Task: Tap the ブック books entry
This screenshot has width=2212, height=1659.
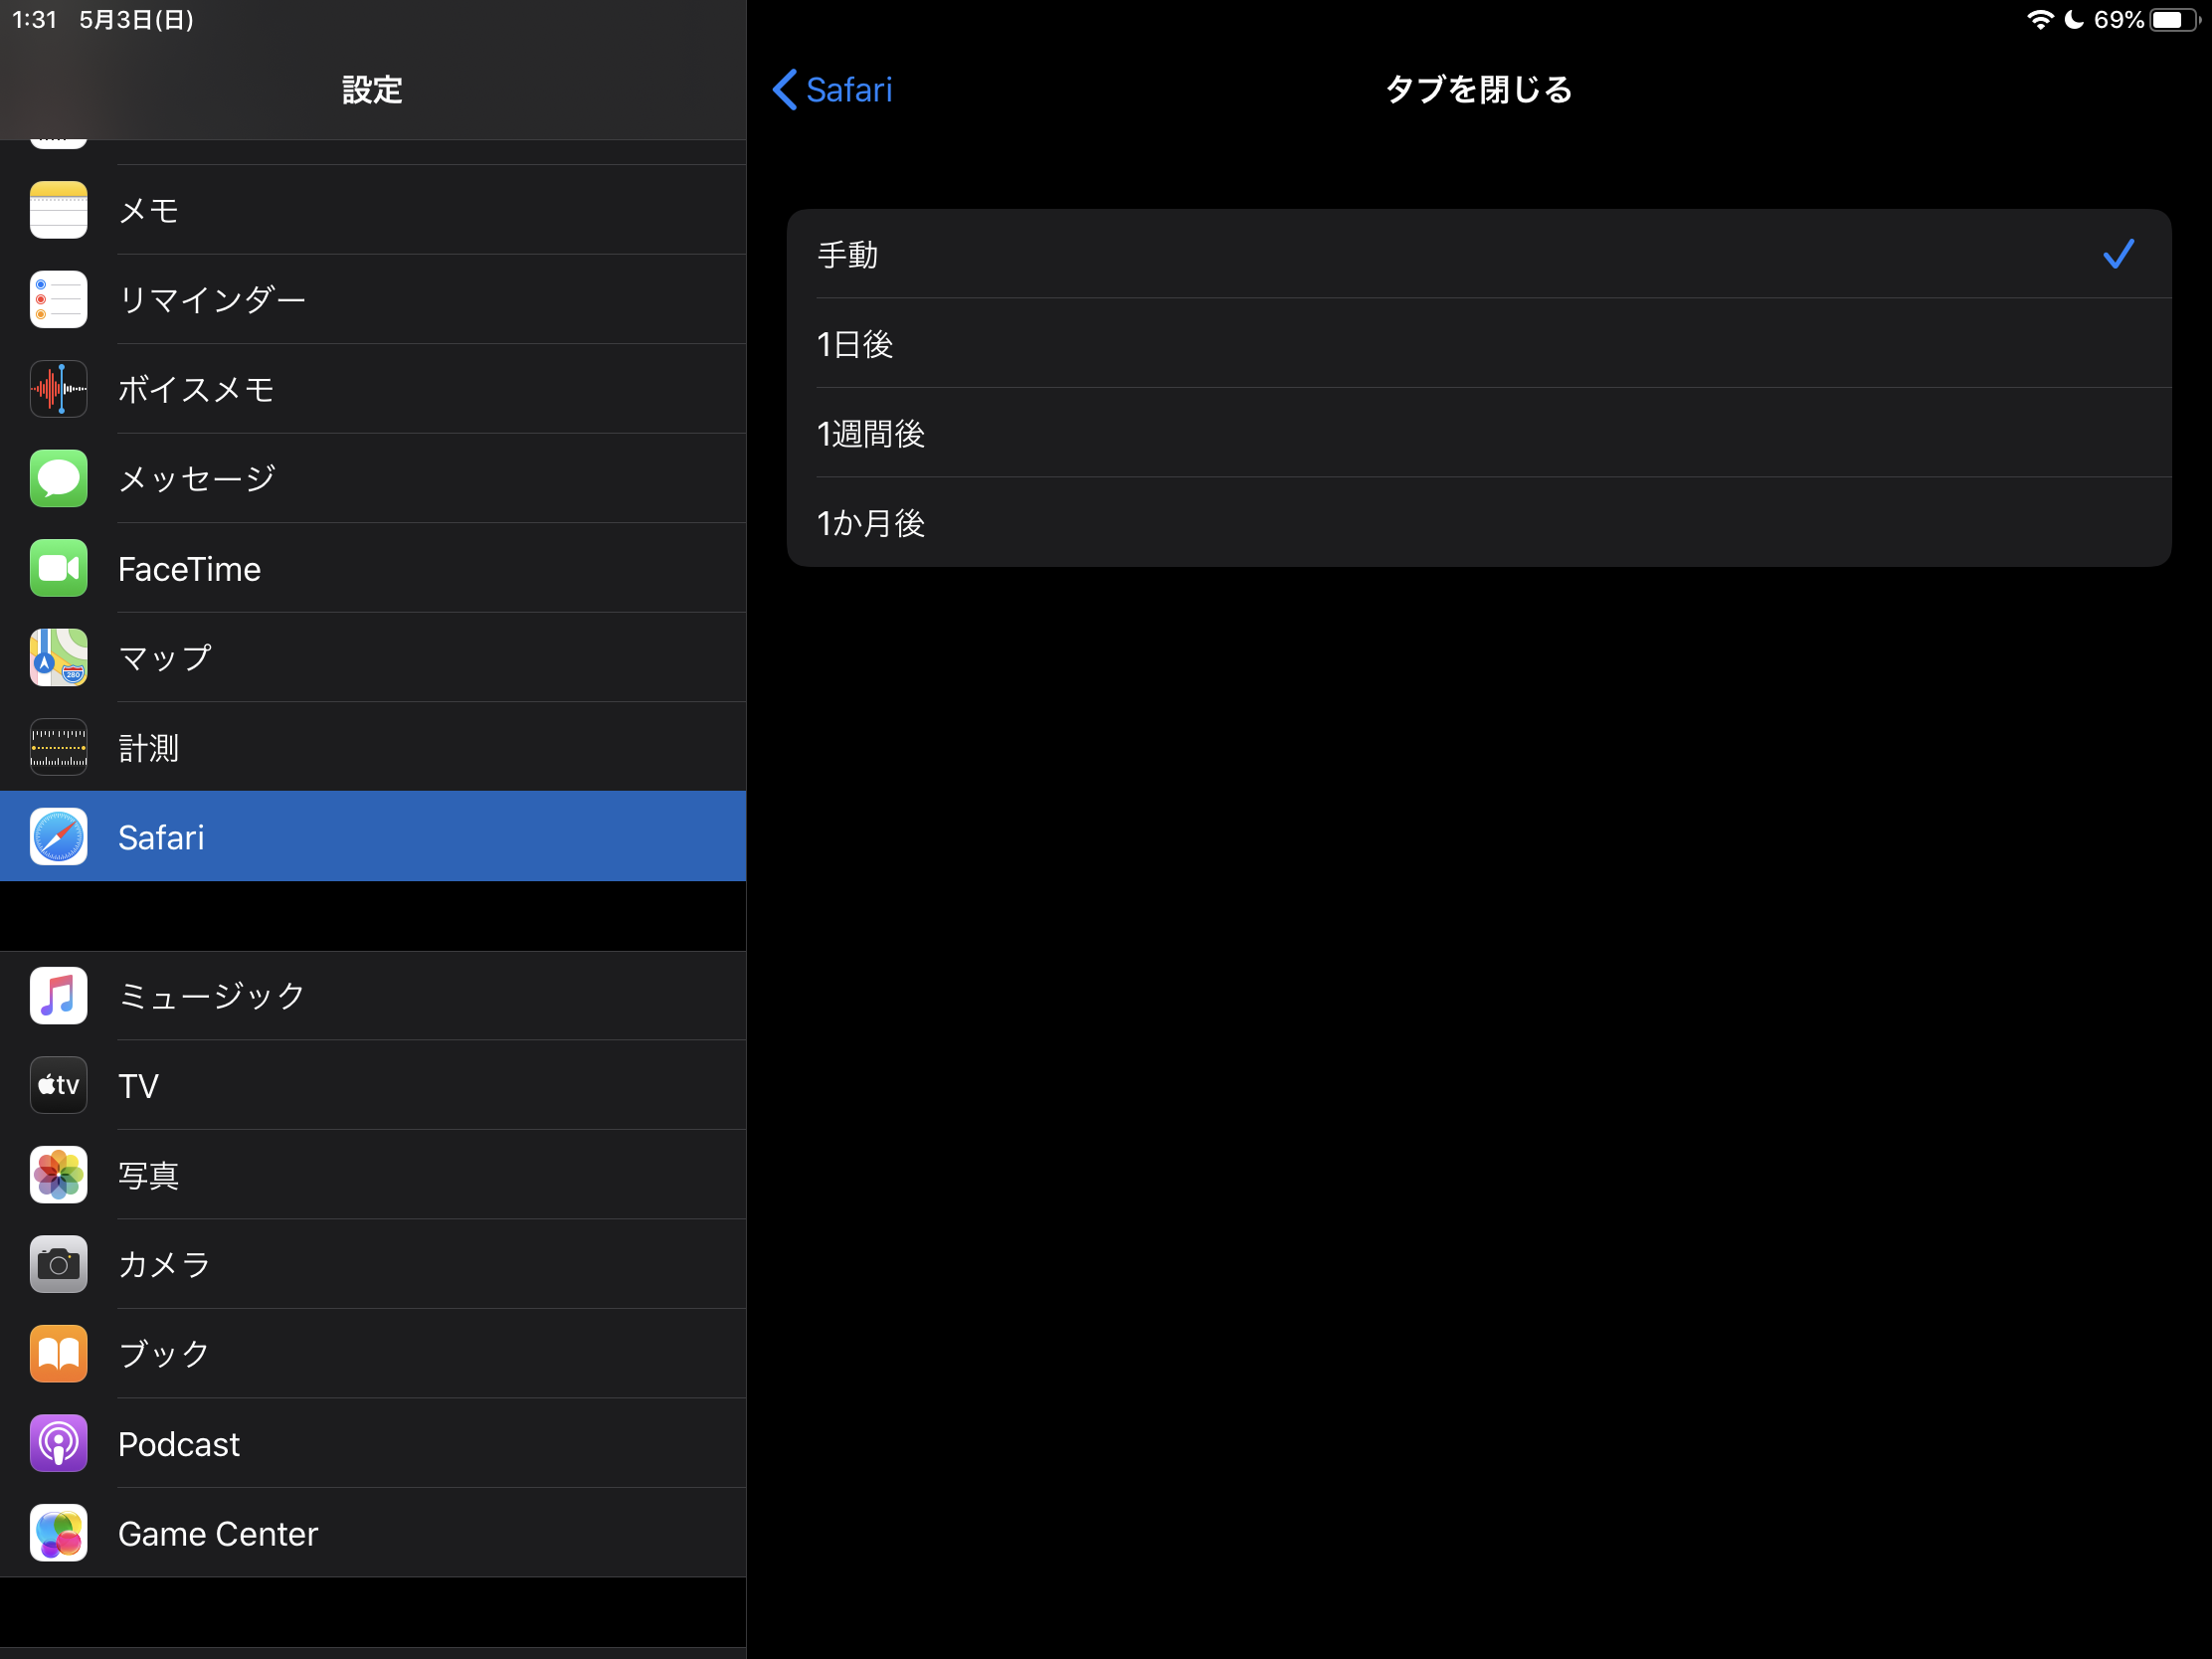Action: [372, 1354]
